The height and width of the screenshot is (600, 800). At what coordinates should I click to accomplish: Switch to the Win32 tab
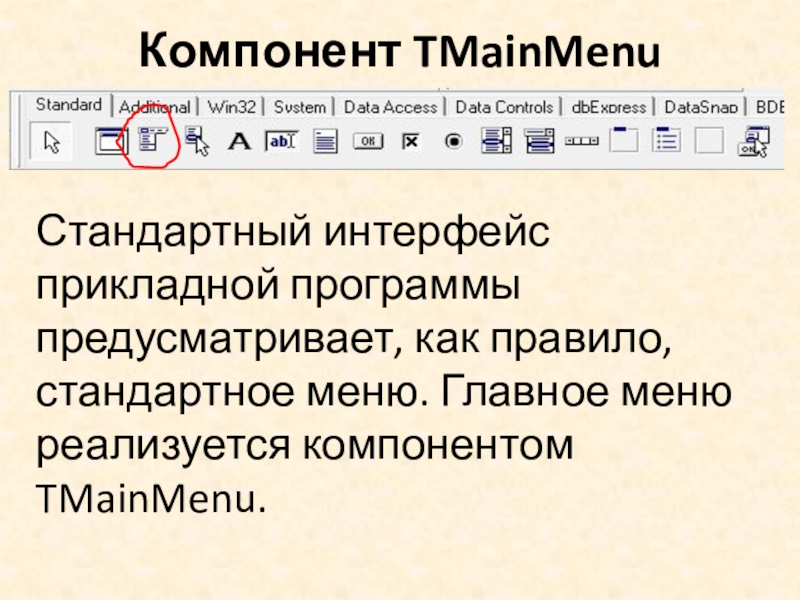point(232,107)
